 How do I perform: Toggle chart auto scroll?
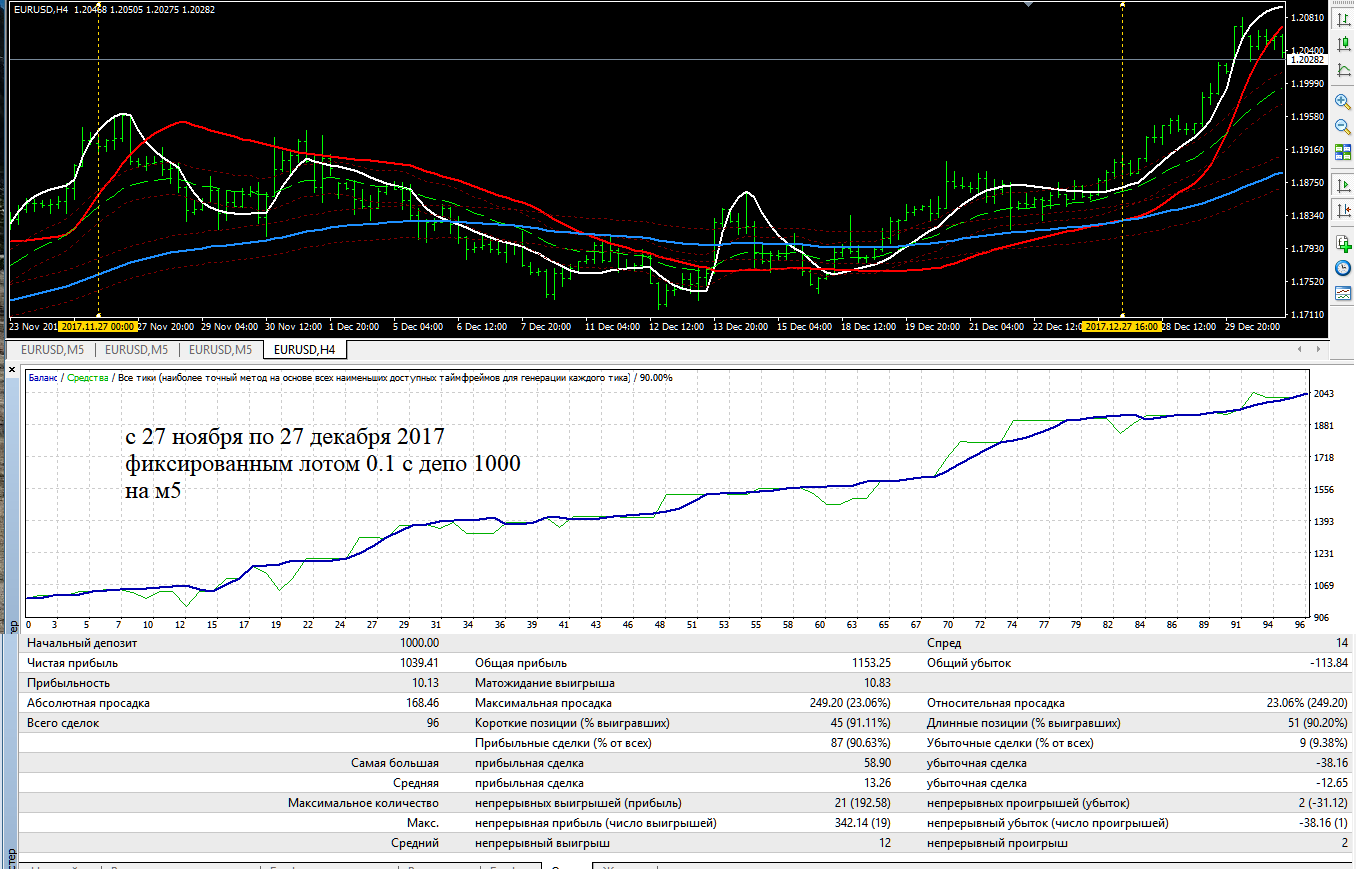click(x=1344, y=185)
